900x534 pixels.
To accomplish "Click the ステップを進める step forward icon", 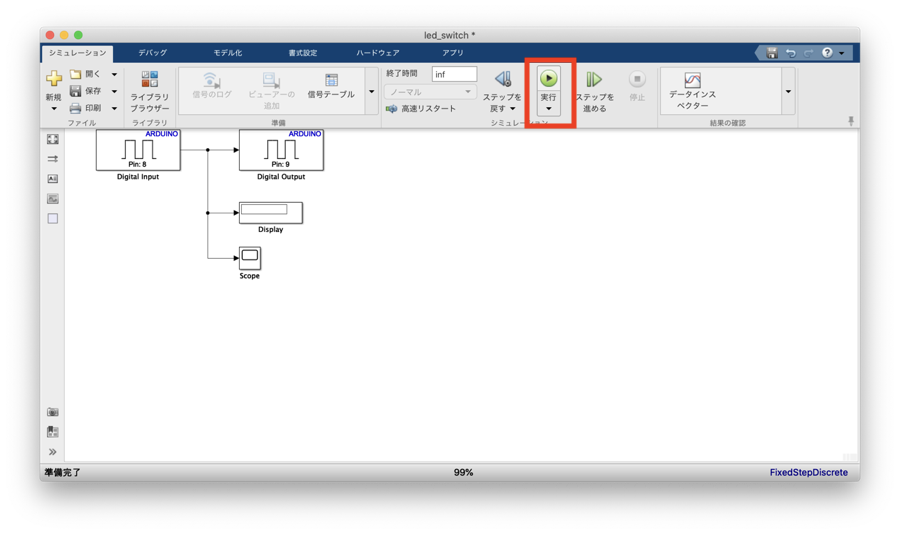I will pyautogui.click(x=594, y=80).
